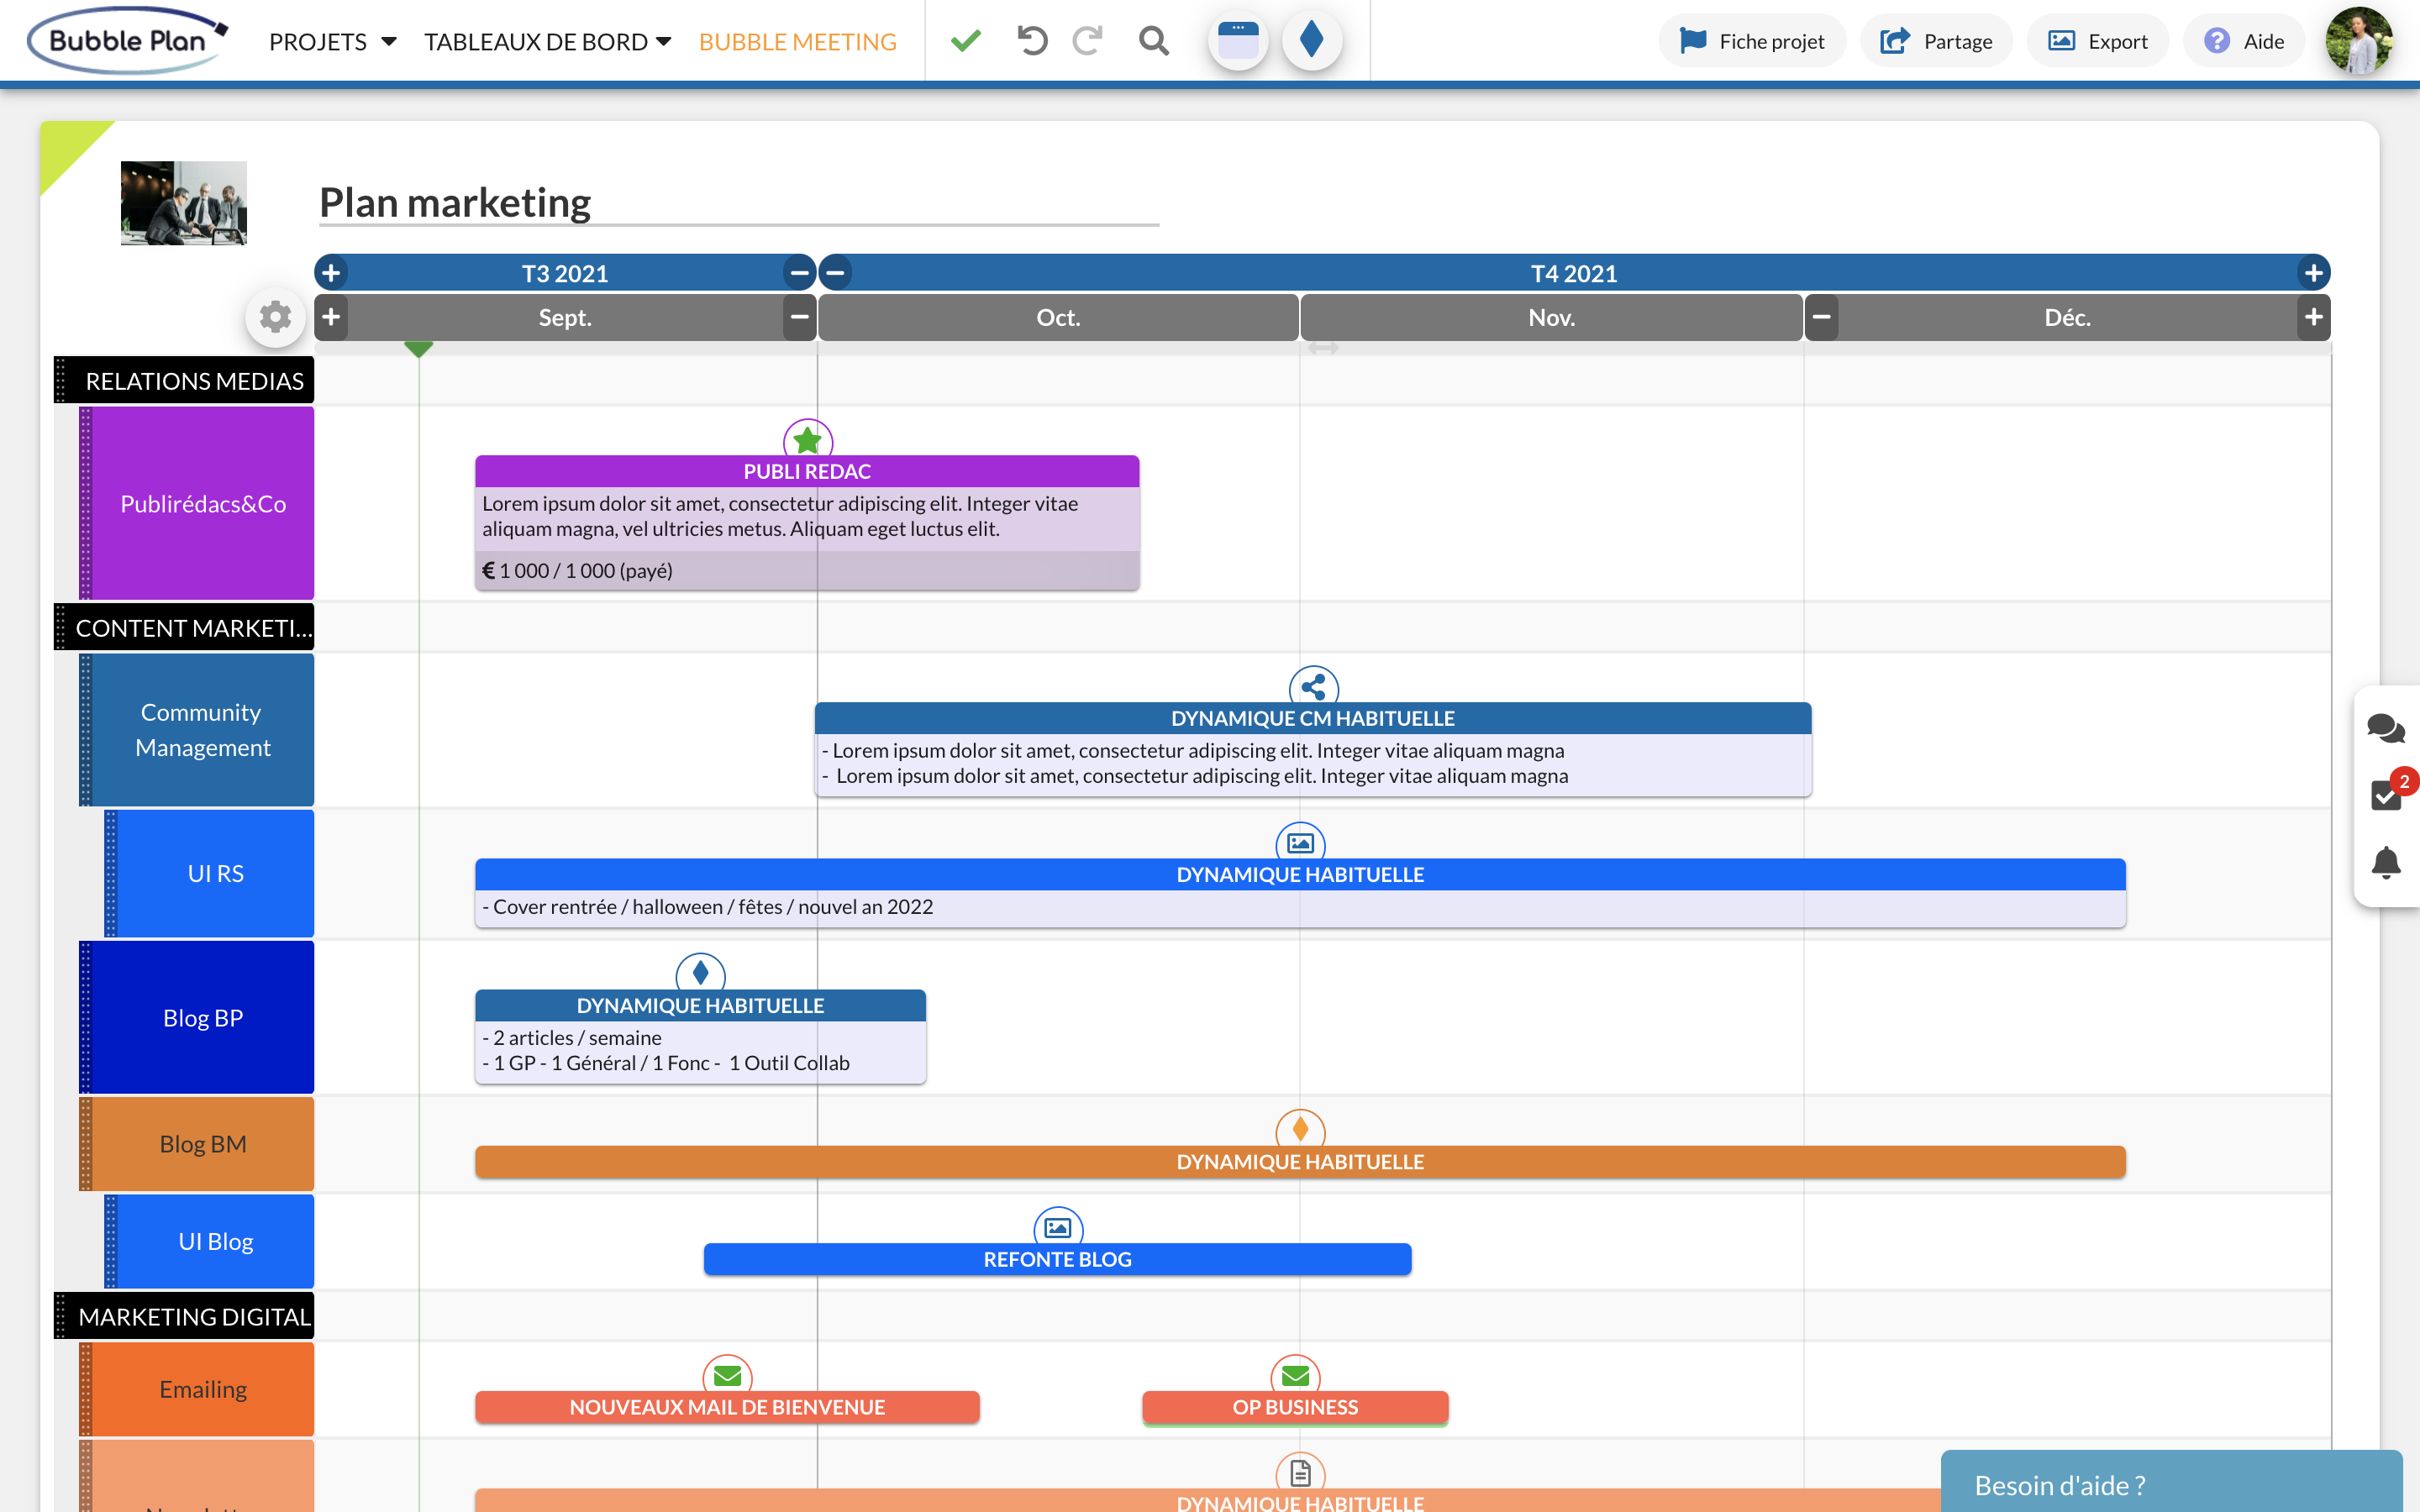Click the document icon above Newsletter bubble
Viewport: 2420px width, 1512px height.
tap(1300, 1472)
